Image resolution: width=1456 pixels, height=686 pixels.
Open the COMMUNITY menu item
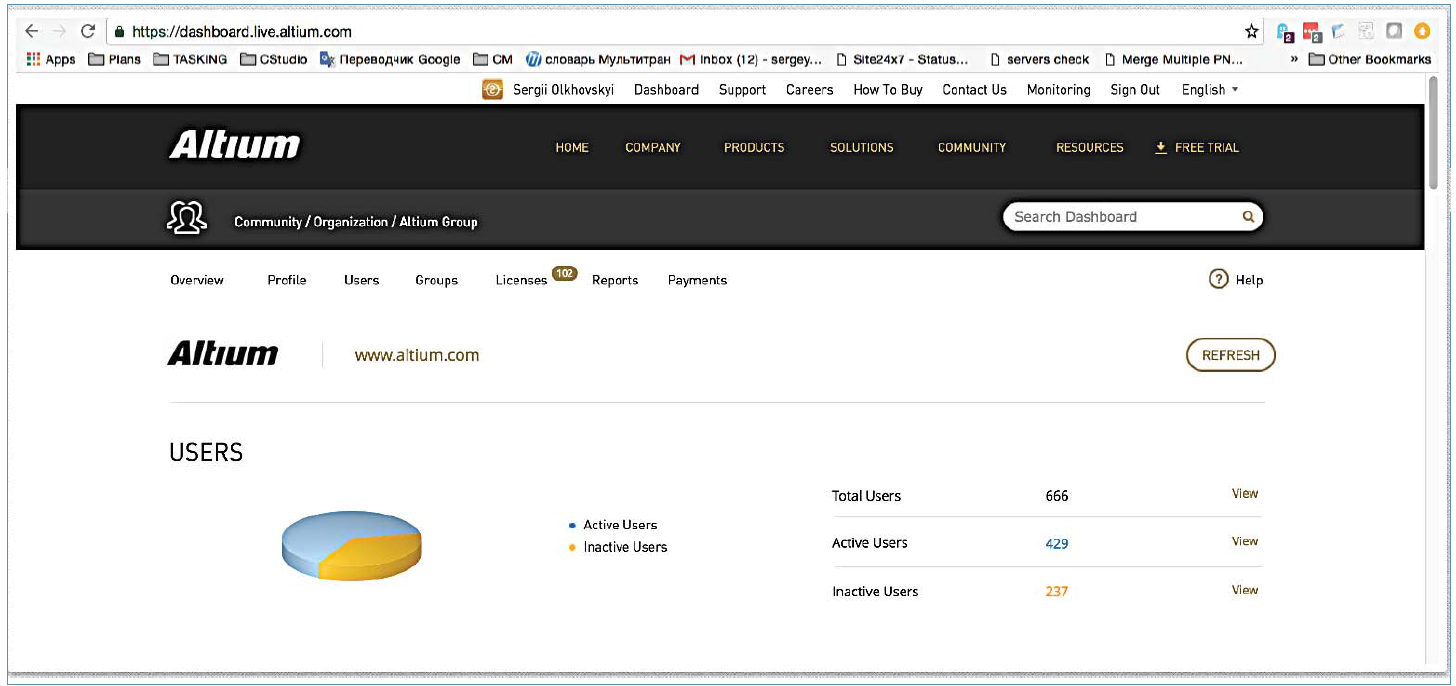[x=972, y=147]
